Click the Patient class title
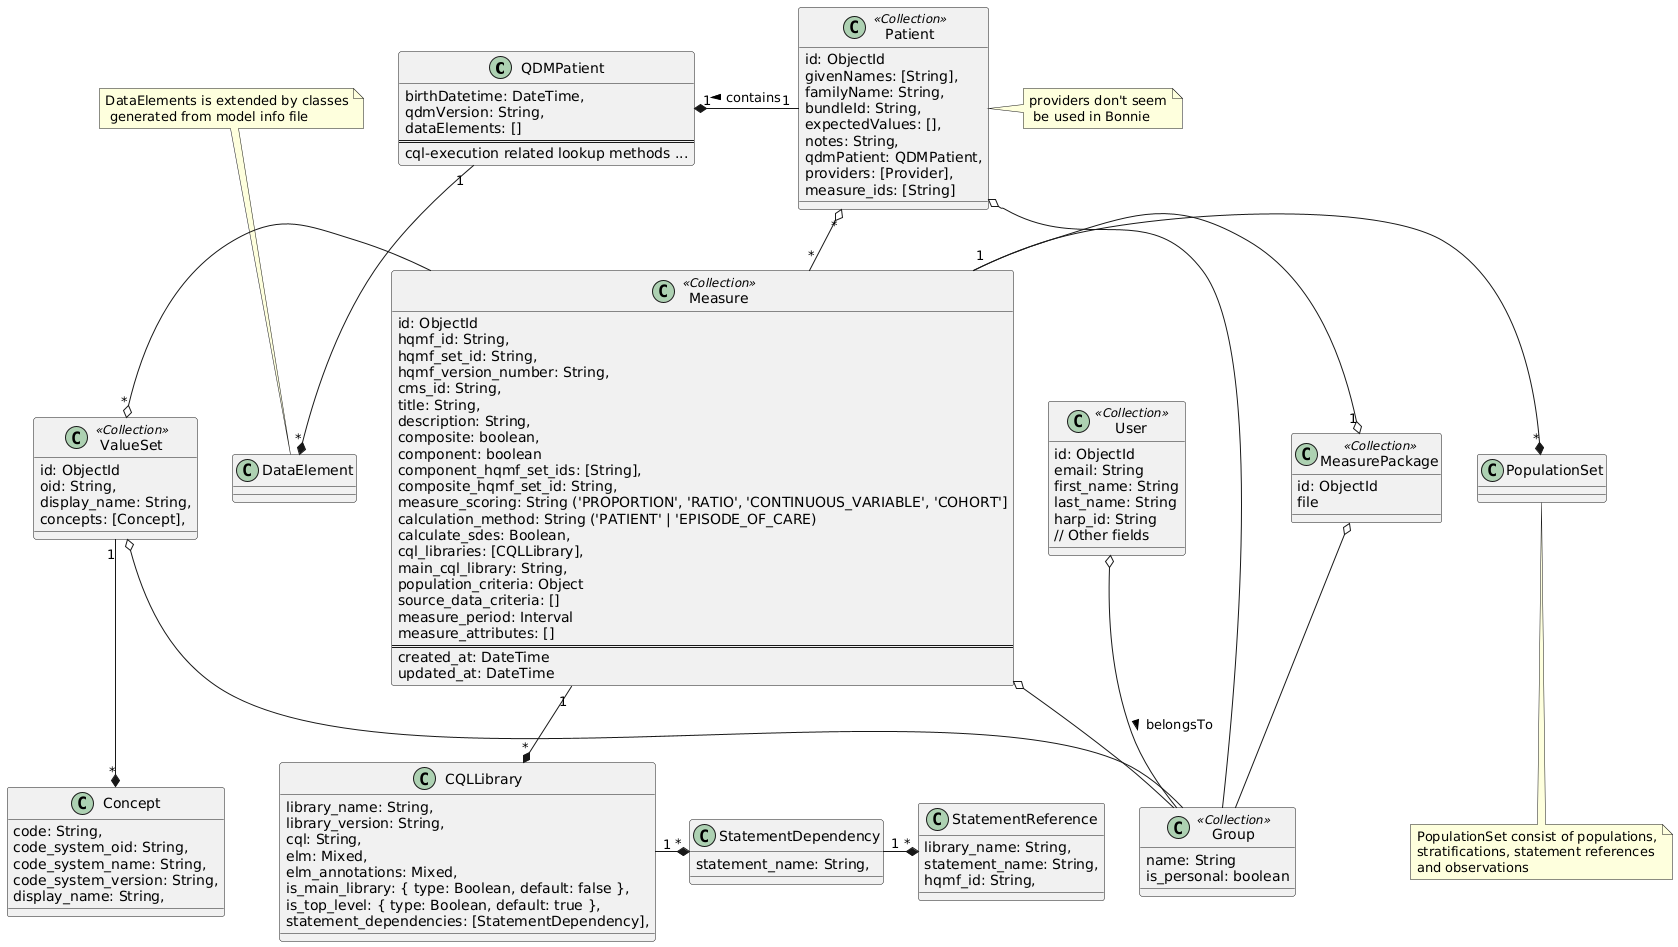The height and width of the screenshot is (947, 1678). pos(910,34)
